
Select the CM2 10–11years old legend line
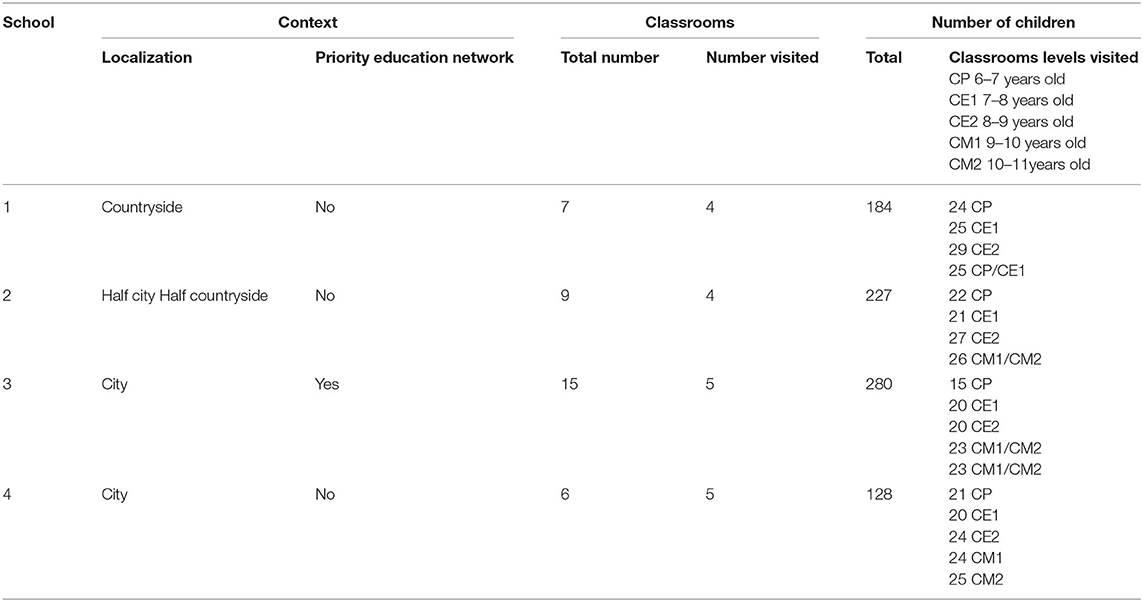1019,164
